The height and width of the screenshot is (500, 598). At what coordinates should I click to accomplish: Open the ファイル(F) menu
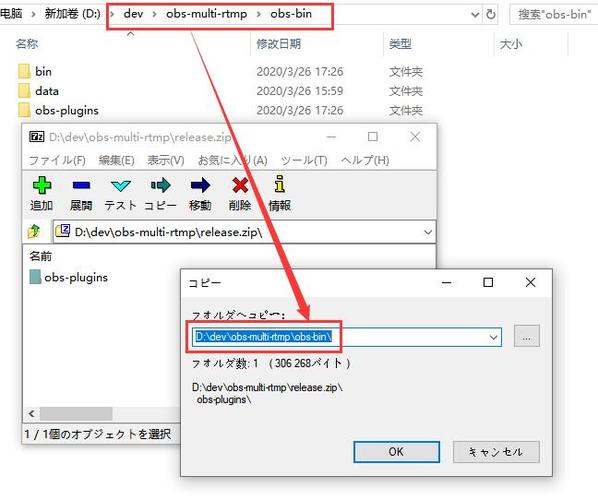click(57, 160)
